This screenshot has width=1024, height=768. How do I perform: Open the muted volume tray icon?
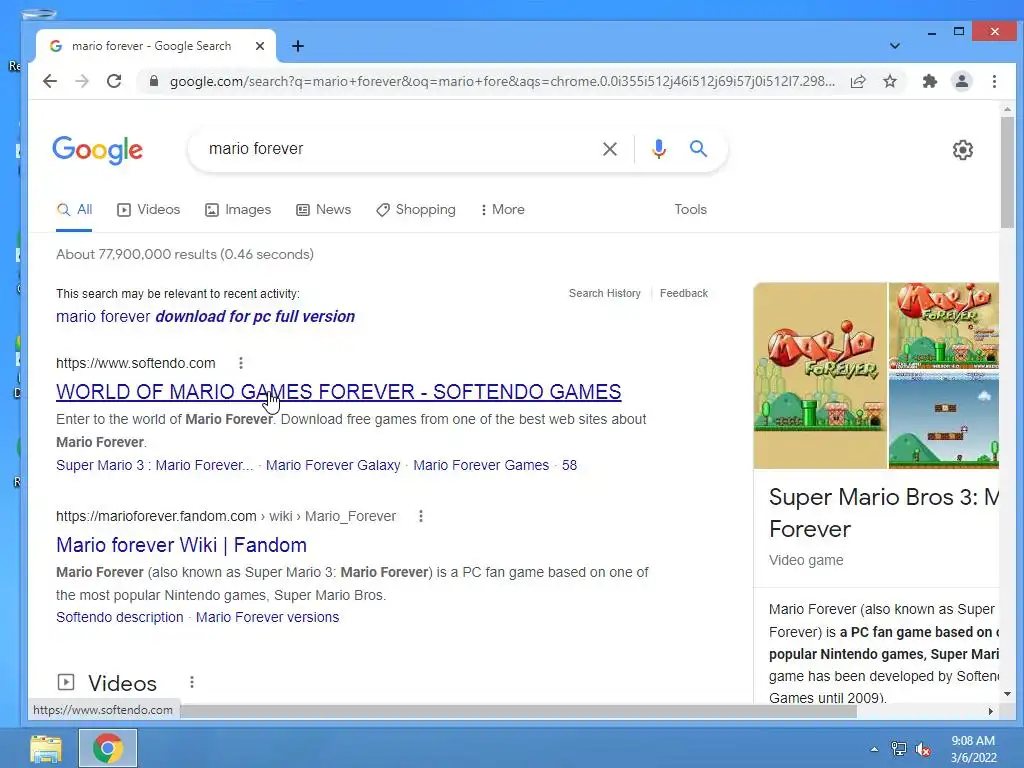pyautogui.click(x=923, y=749)
